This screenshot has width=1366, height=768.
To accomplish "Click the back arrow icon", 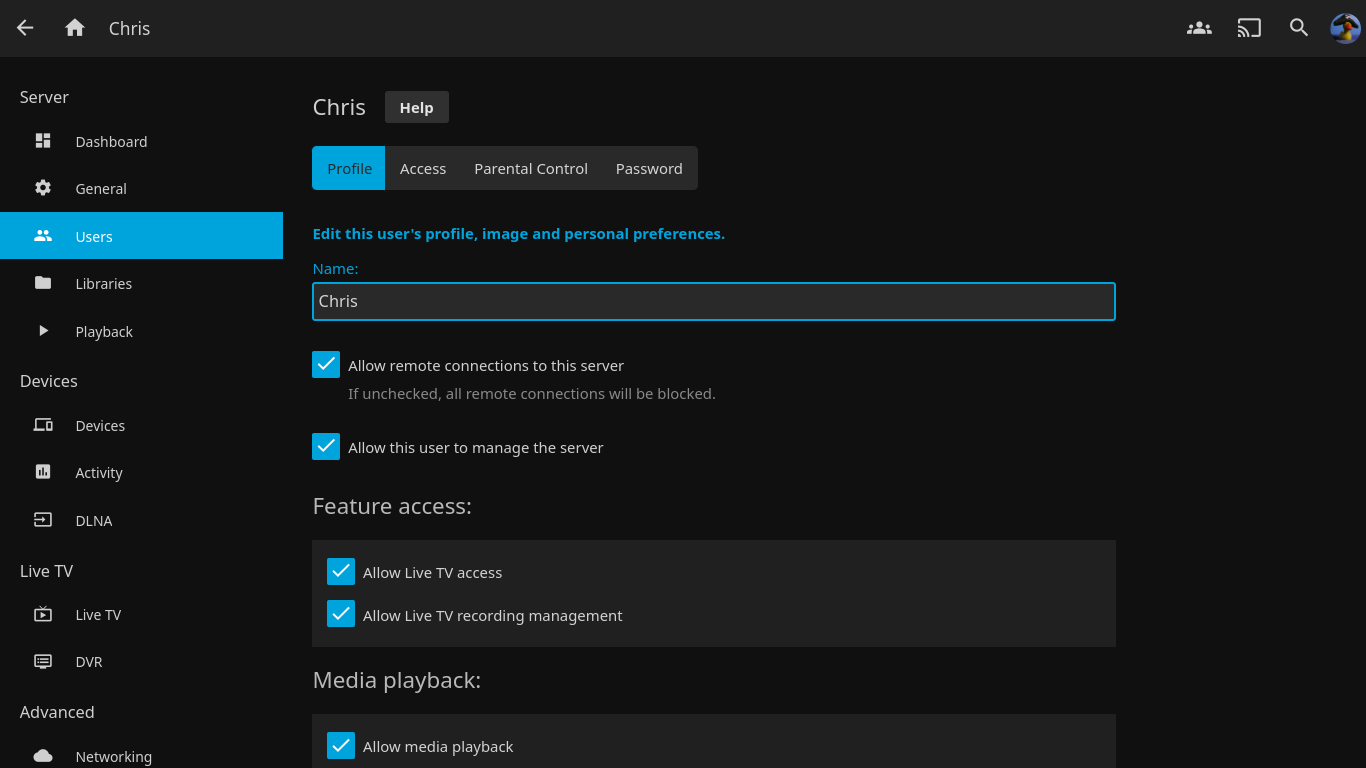I will (x=25, y=28).
